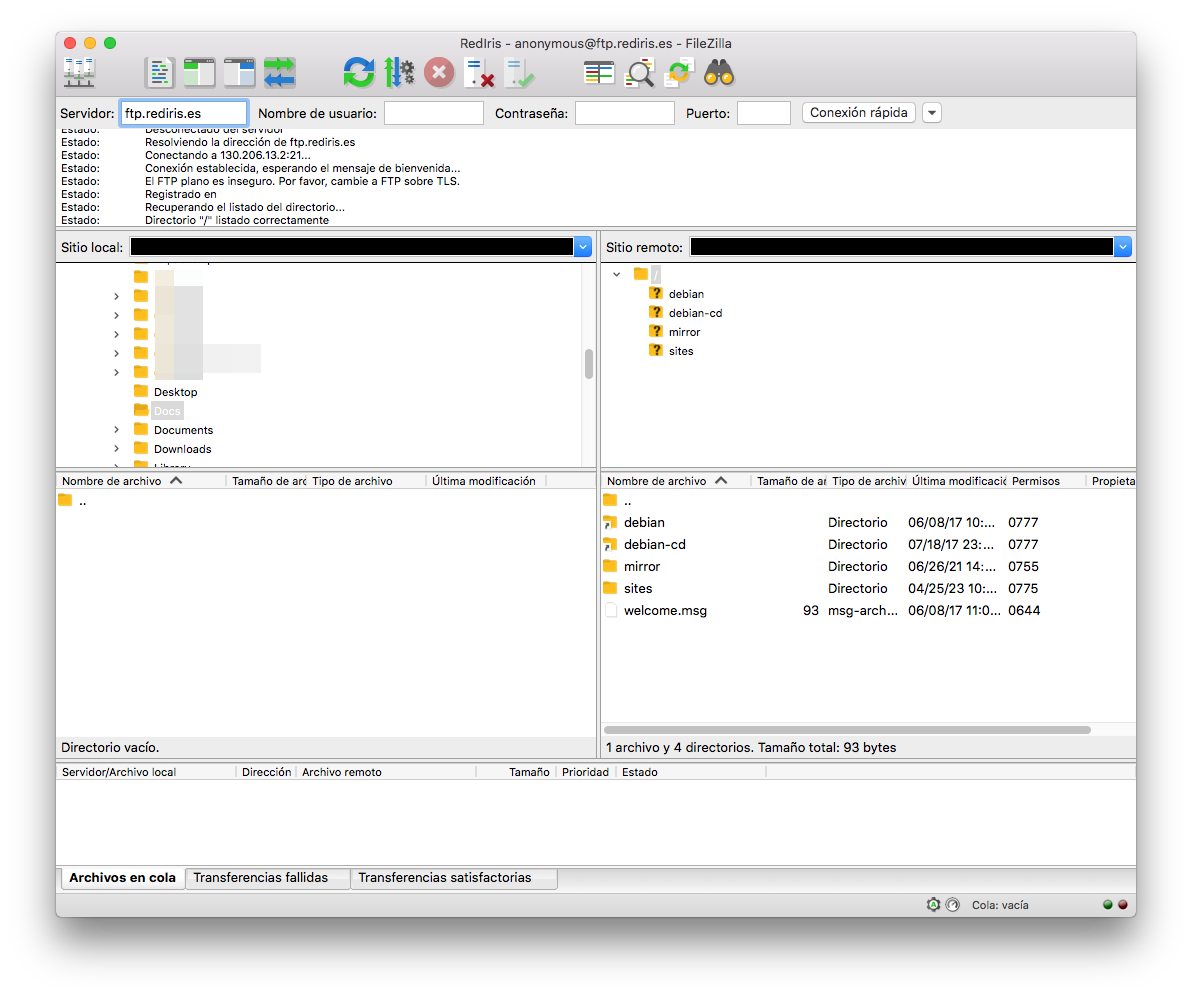Click the remote file list horizontal scrollbar

(x=847, y=730)
